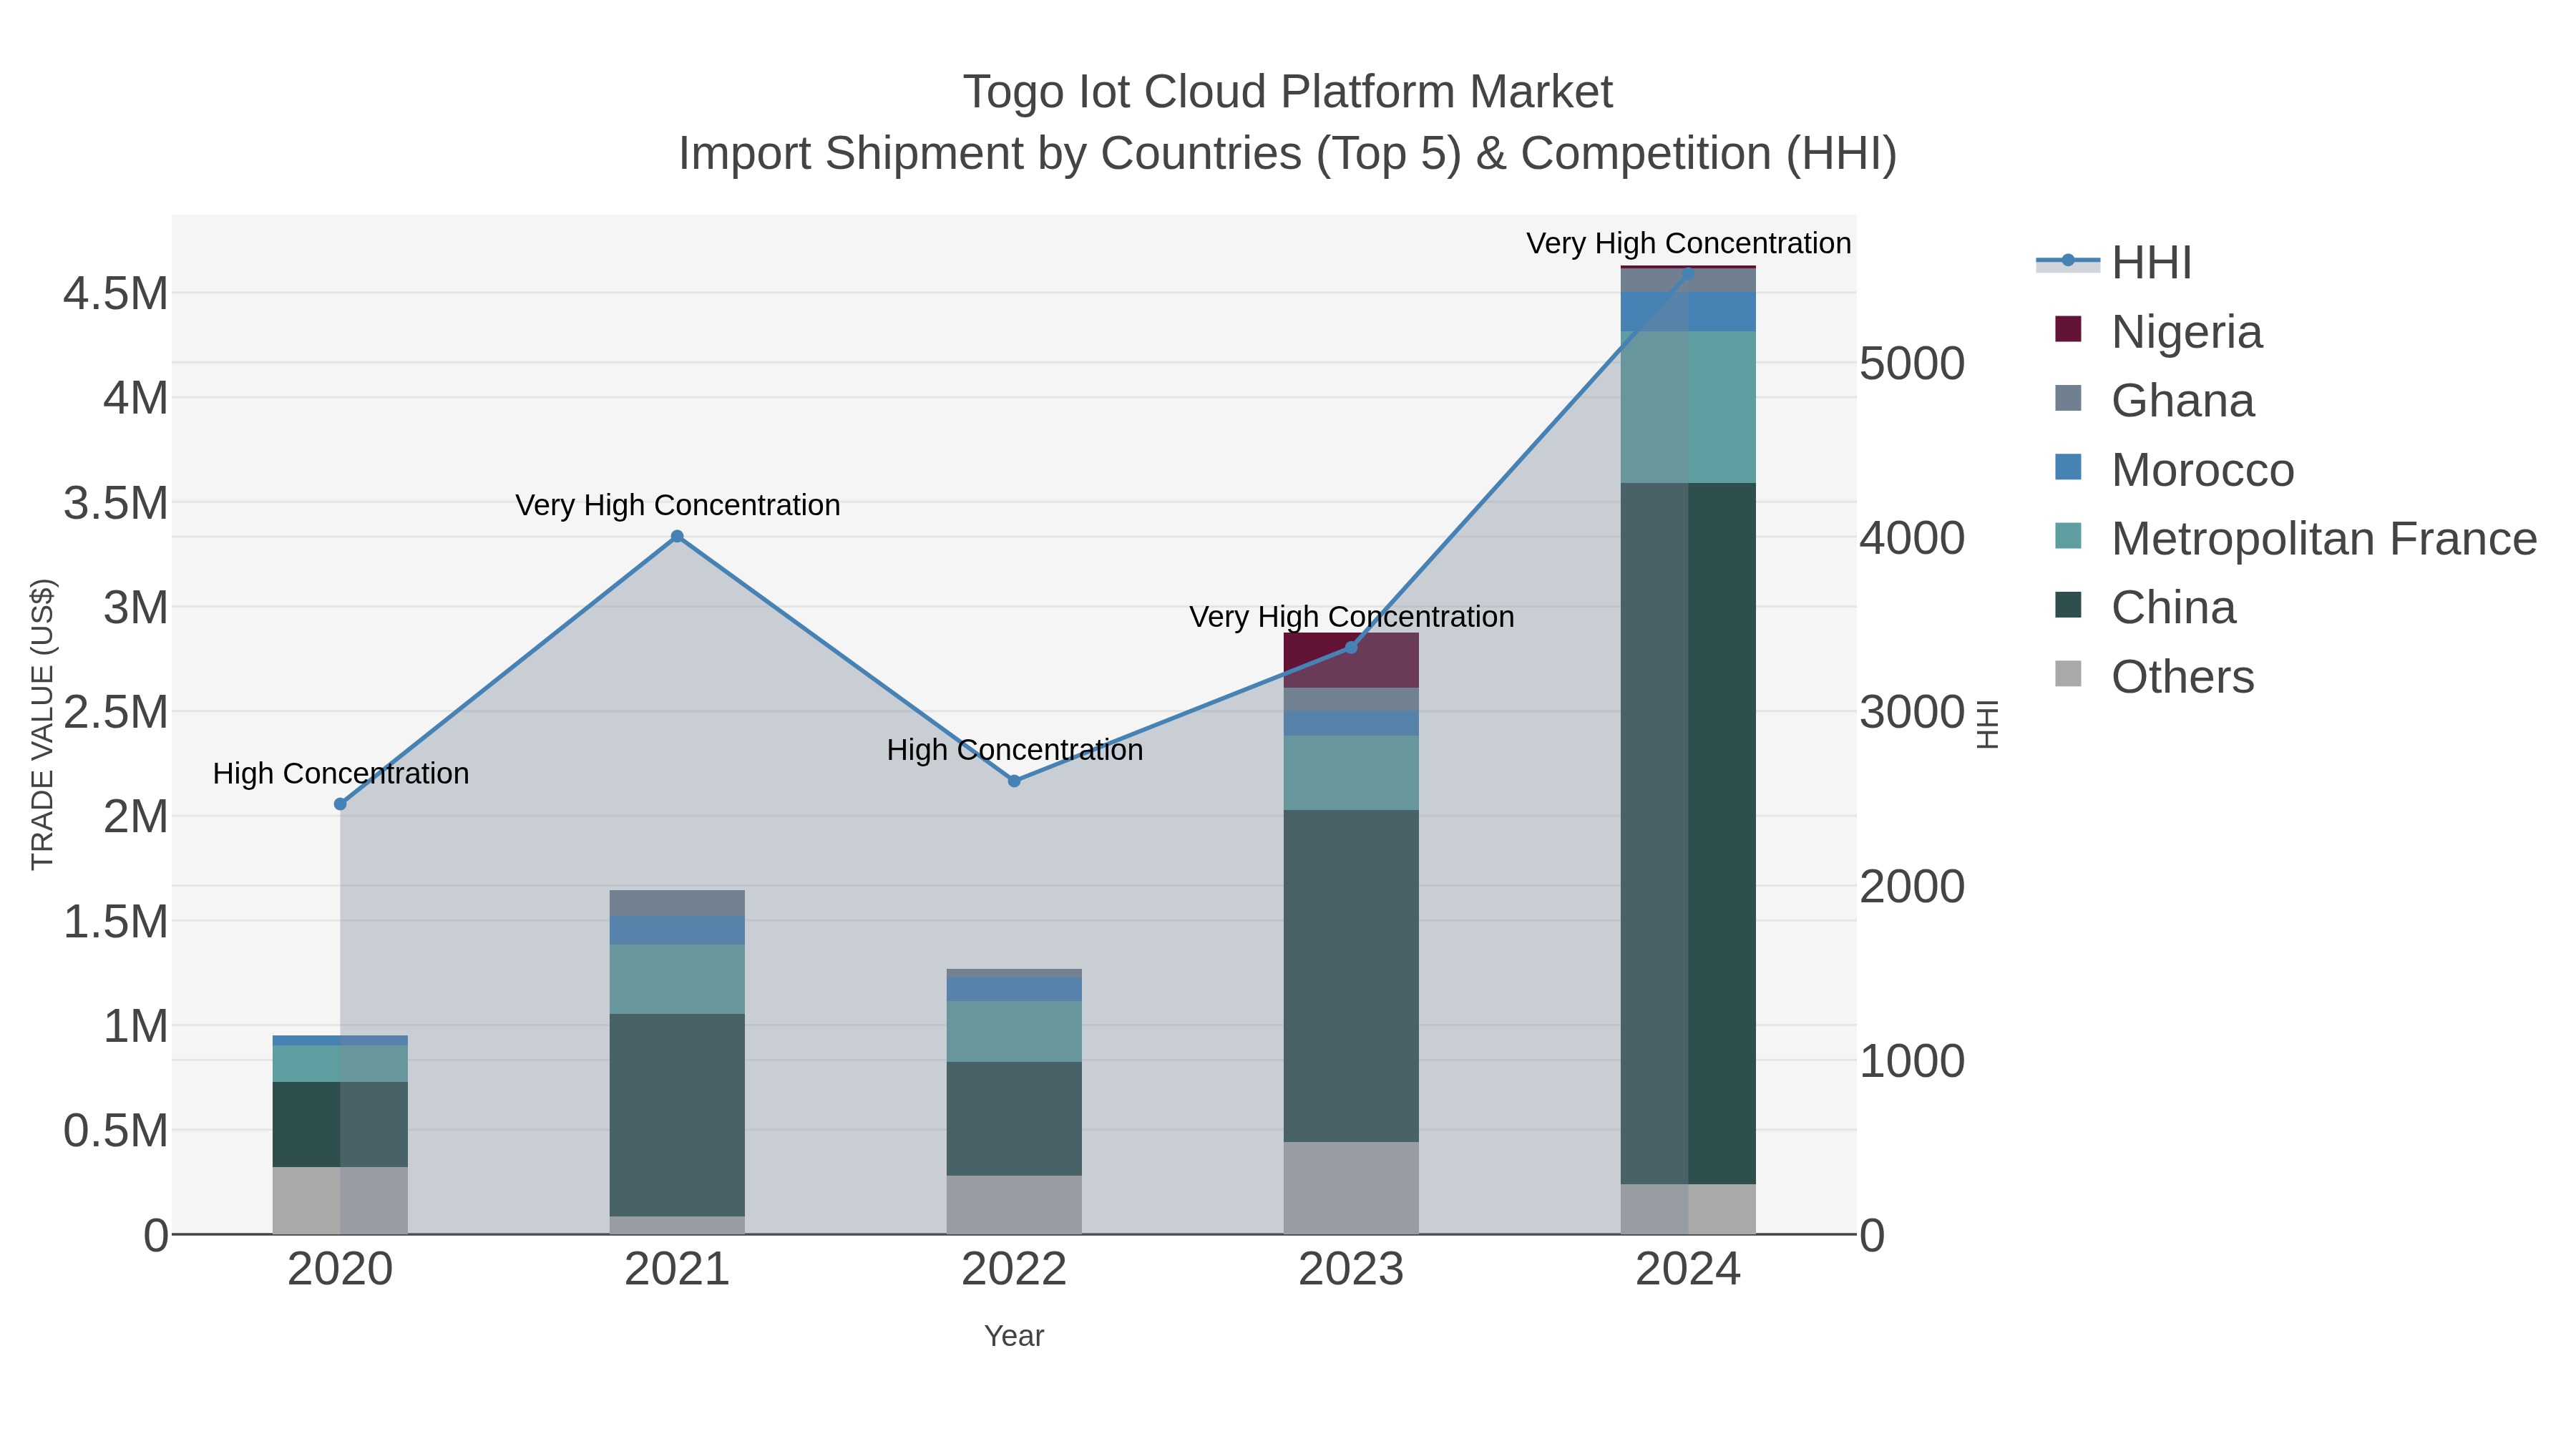This screenshot has height=1449, width=2576.
Task: Click 'Very High Concentration' label above 2021
Action: (x=678, y=506)
